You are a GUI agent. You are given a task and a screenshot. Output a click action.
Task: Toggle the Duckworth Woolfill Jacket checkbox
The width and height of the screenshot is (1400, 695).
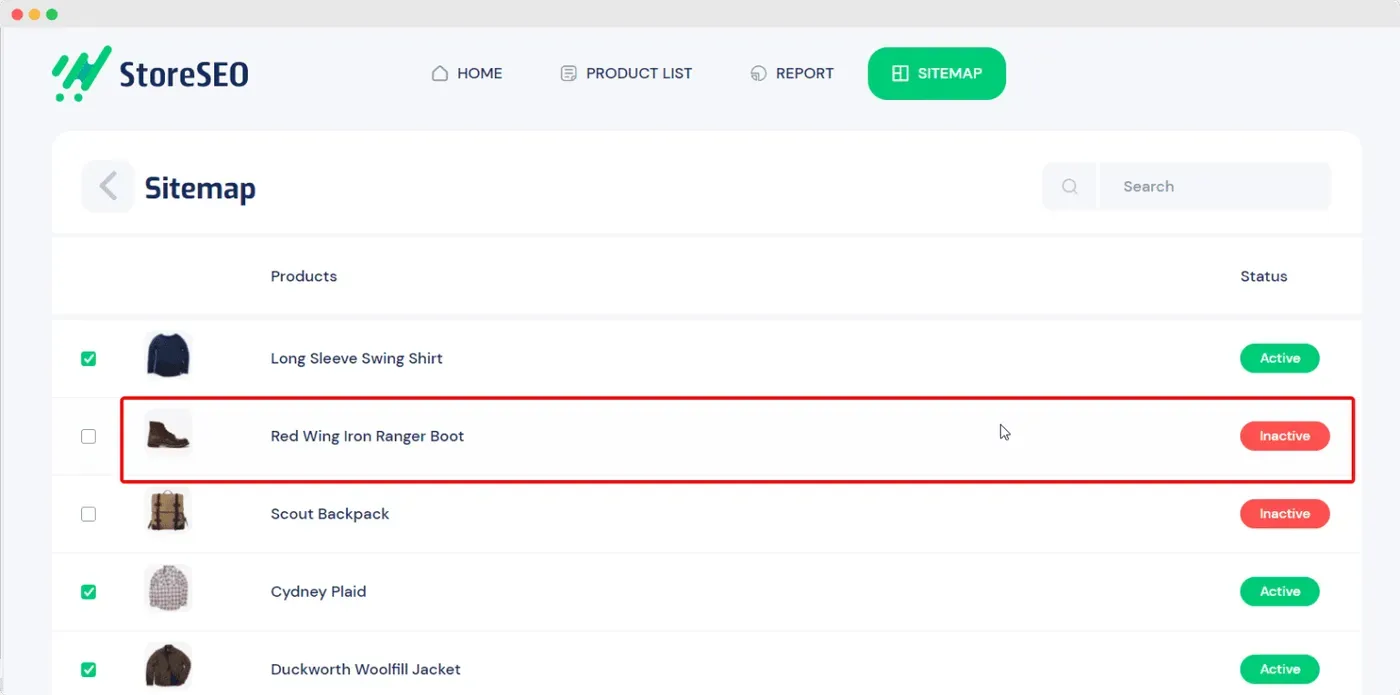[88, 670]
